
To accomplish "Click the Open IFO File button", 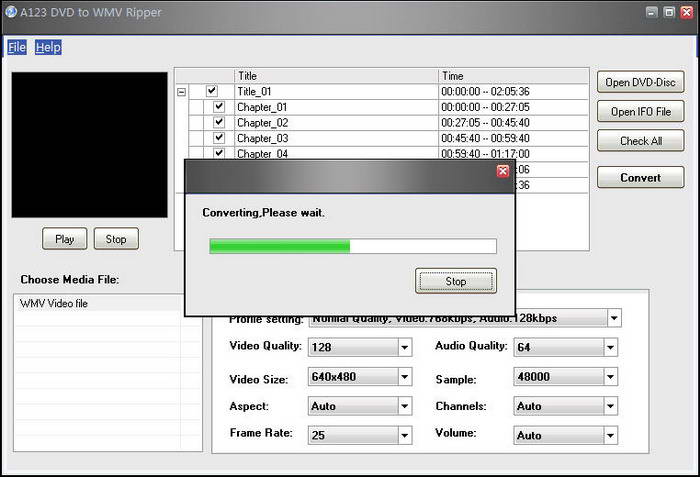I will 640,111.
